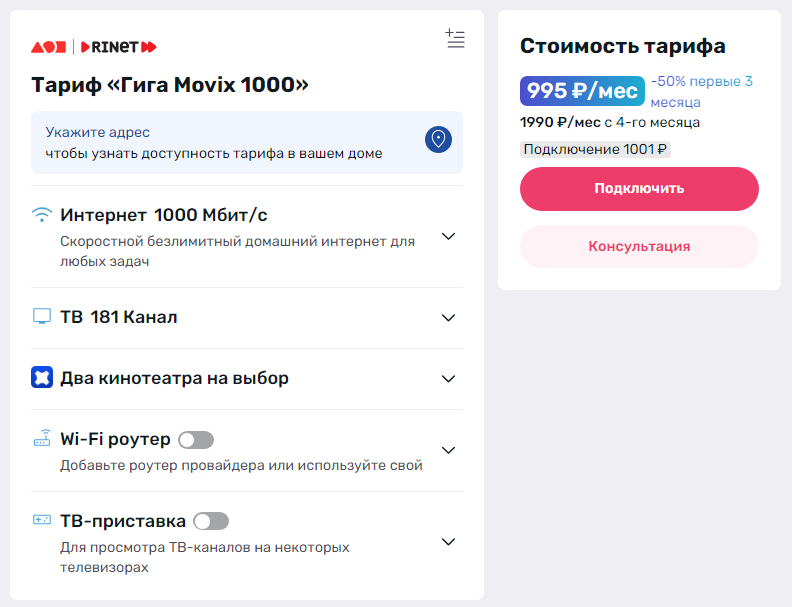The height and width of the screenshot is (607, 792).
Task: Expand the ТВ 181 Канал section
Action: coord(448,318)
